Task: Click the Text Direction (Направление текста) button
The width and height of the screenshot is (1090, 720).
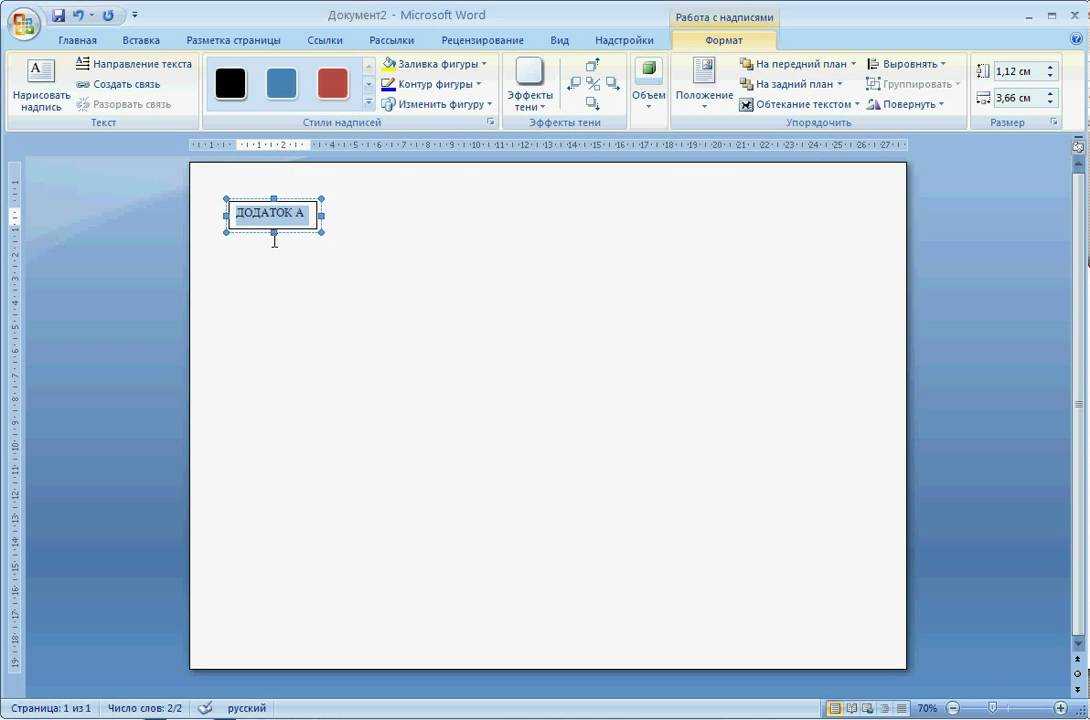Action: (x=133, y=64)
